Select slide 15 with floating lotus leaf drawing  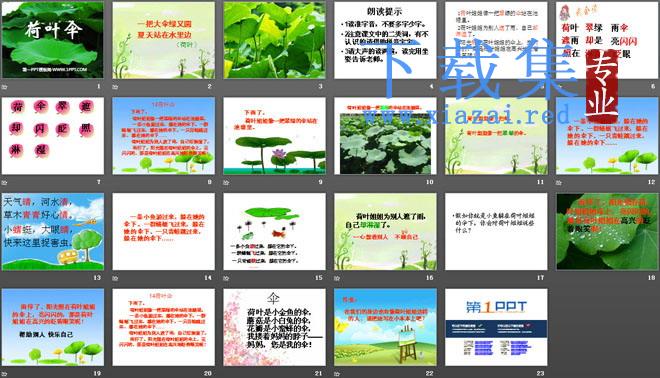[x=274, y=232]
